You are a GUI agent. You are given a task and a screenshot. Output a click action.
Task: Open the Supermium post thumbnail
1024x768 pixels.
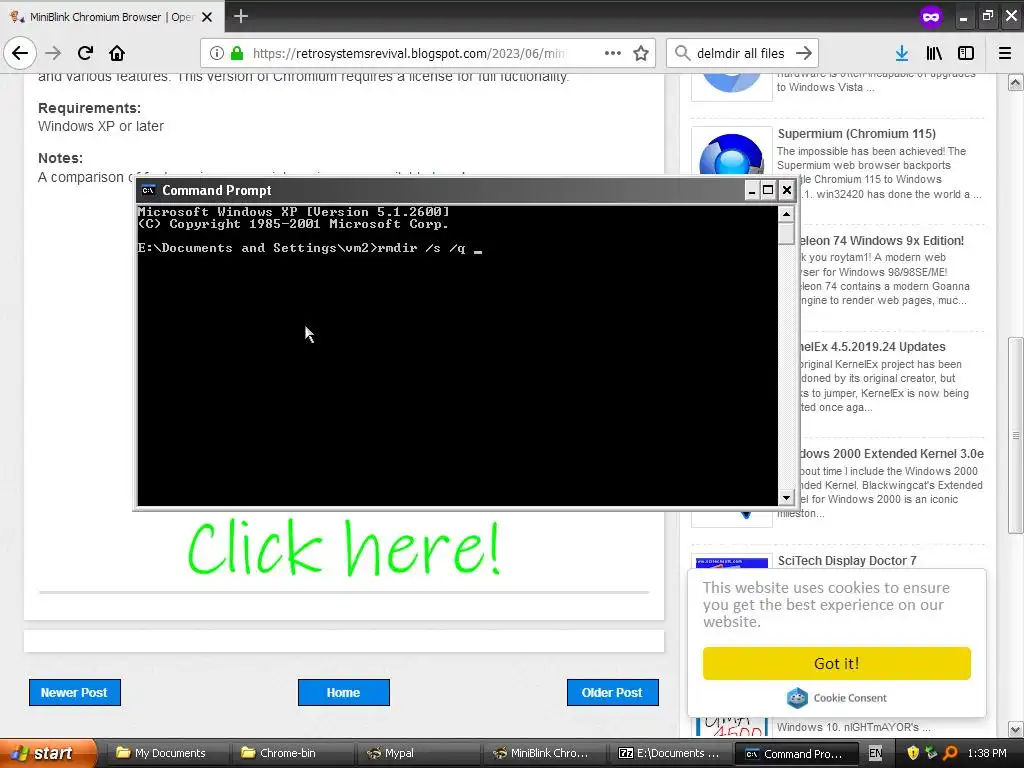731,152
